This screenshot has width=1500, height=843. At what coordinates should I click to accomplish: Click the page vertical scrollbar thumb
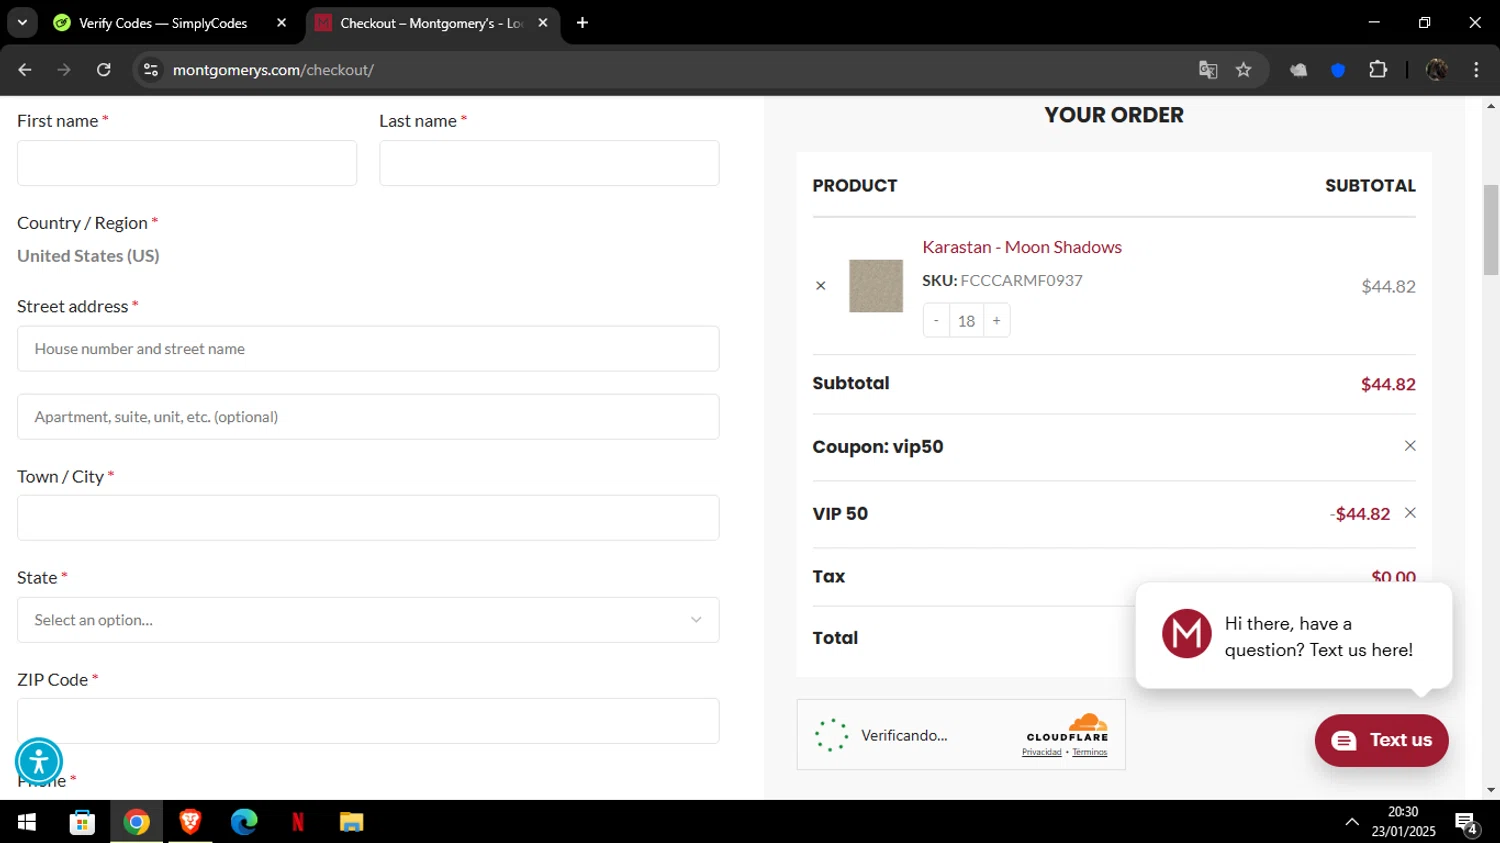[x=1491, y=230]
